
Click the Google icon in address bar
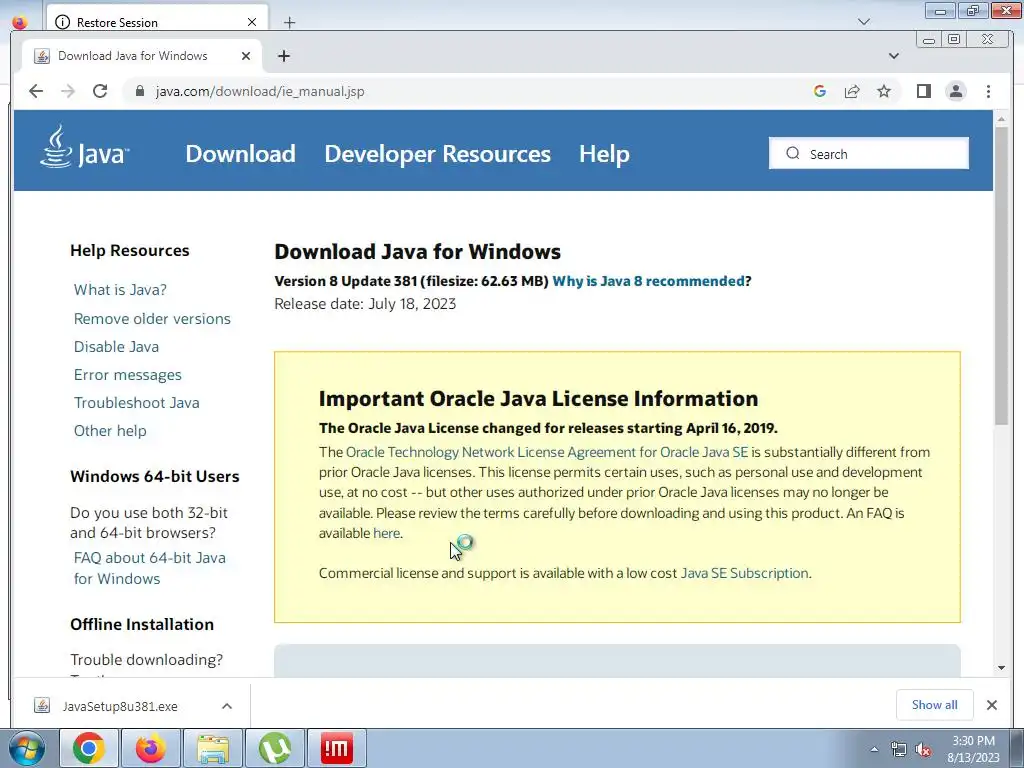(820, 91)
